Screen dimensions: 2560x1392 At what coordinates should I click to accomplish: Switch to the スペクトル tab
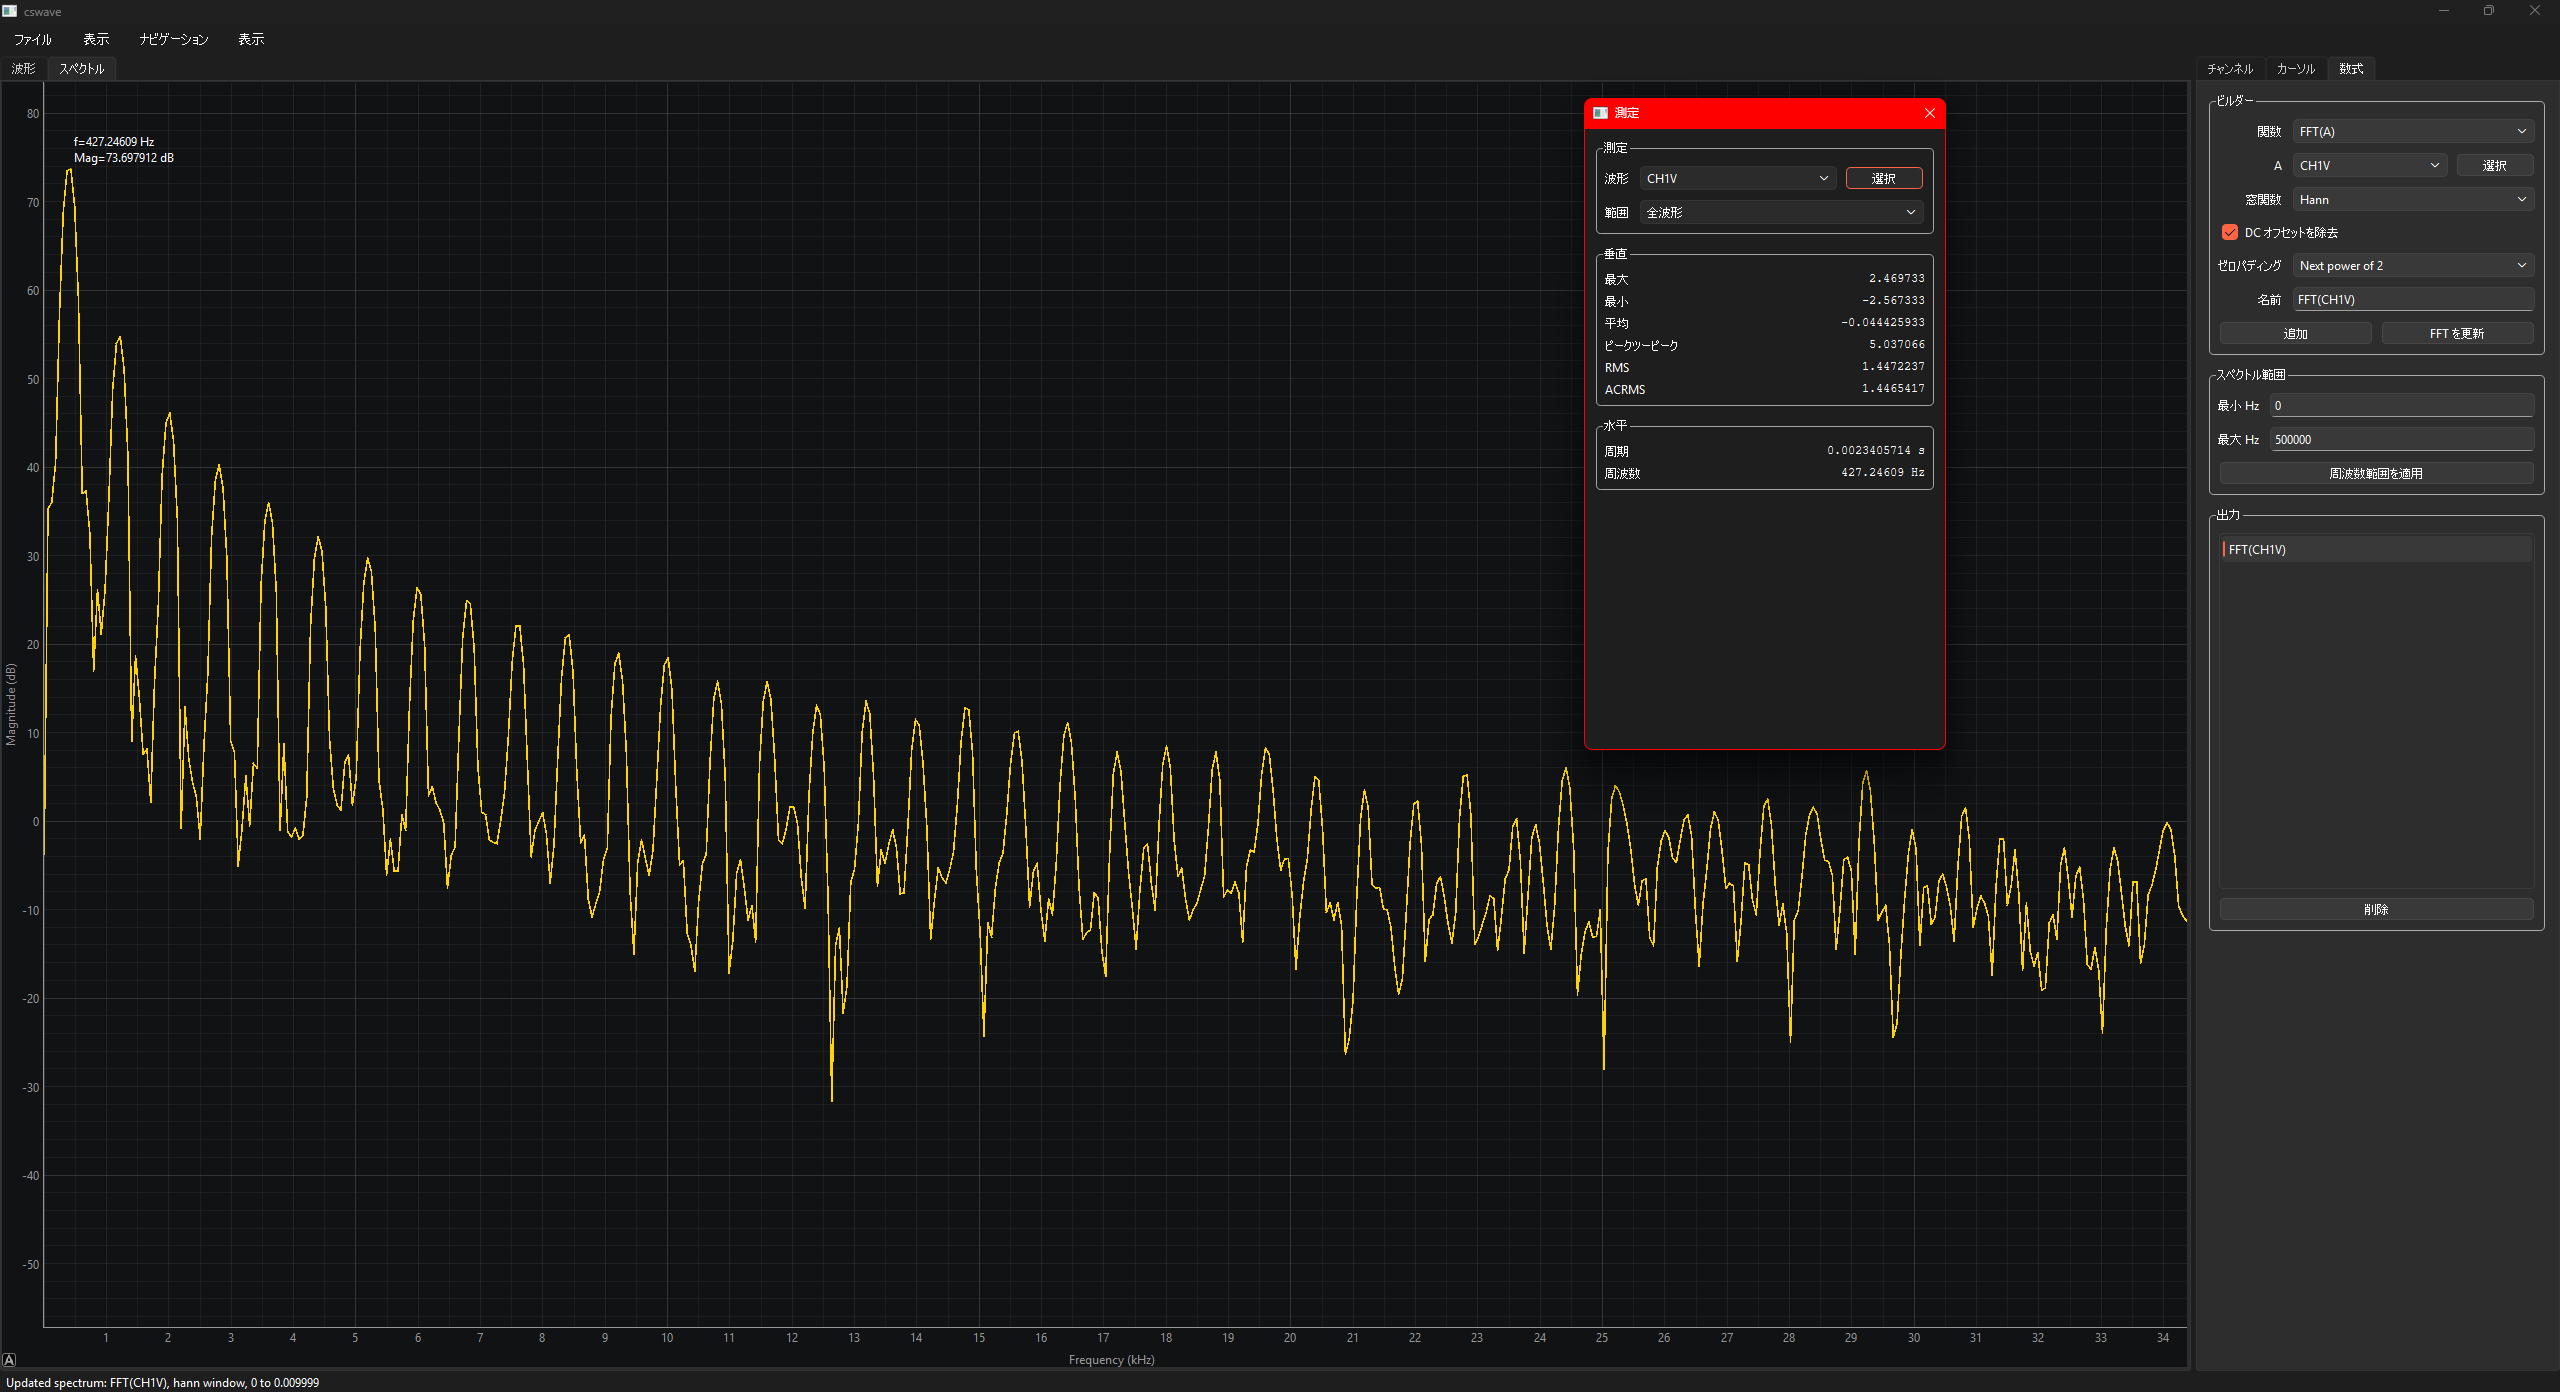[81, 69]
